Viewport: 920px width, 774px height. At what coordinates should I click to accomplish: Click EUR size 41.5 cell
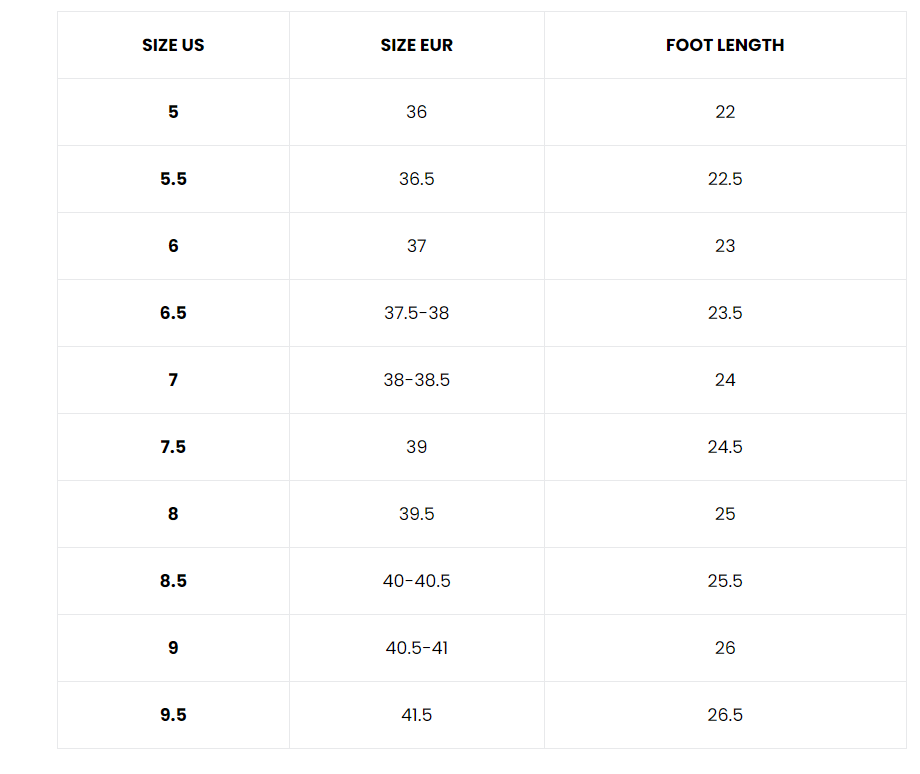[x=416, y=715]
